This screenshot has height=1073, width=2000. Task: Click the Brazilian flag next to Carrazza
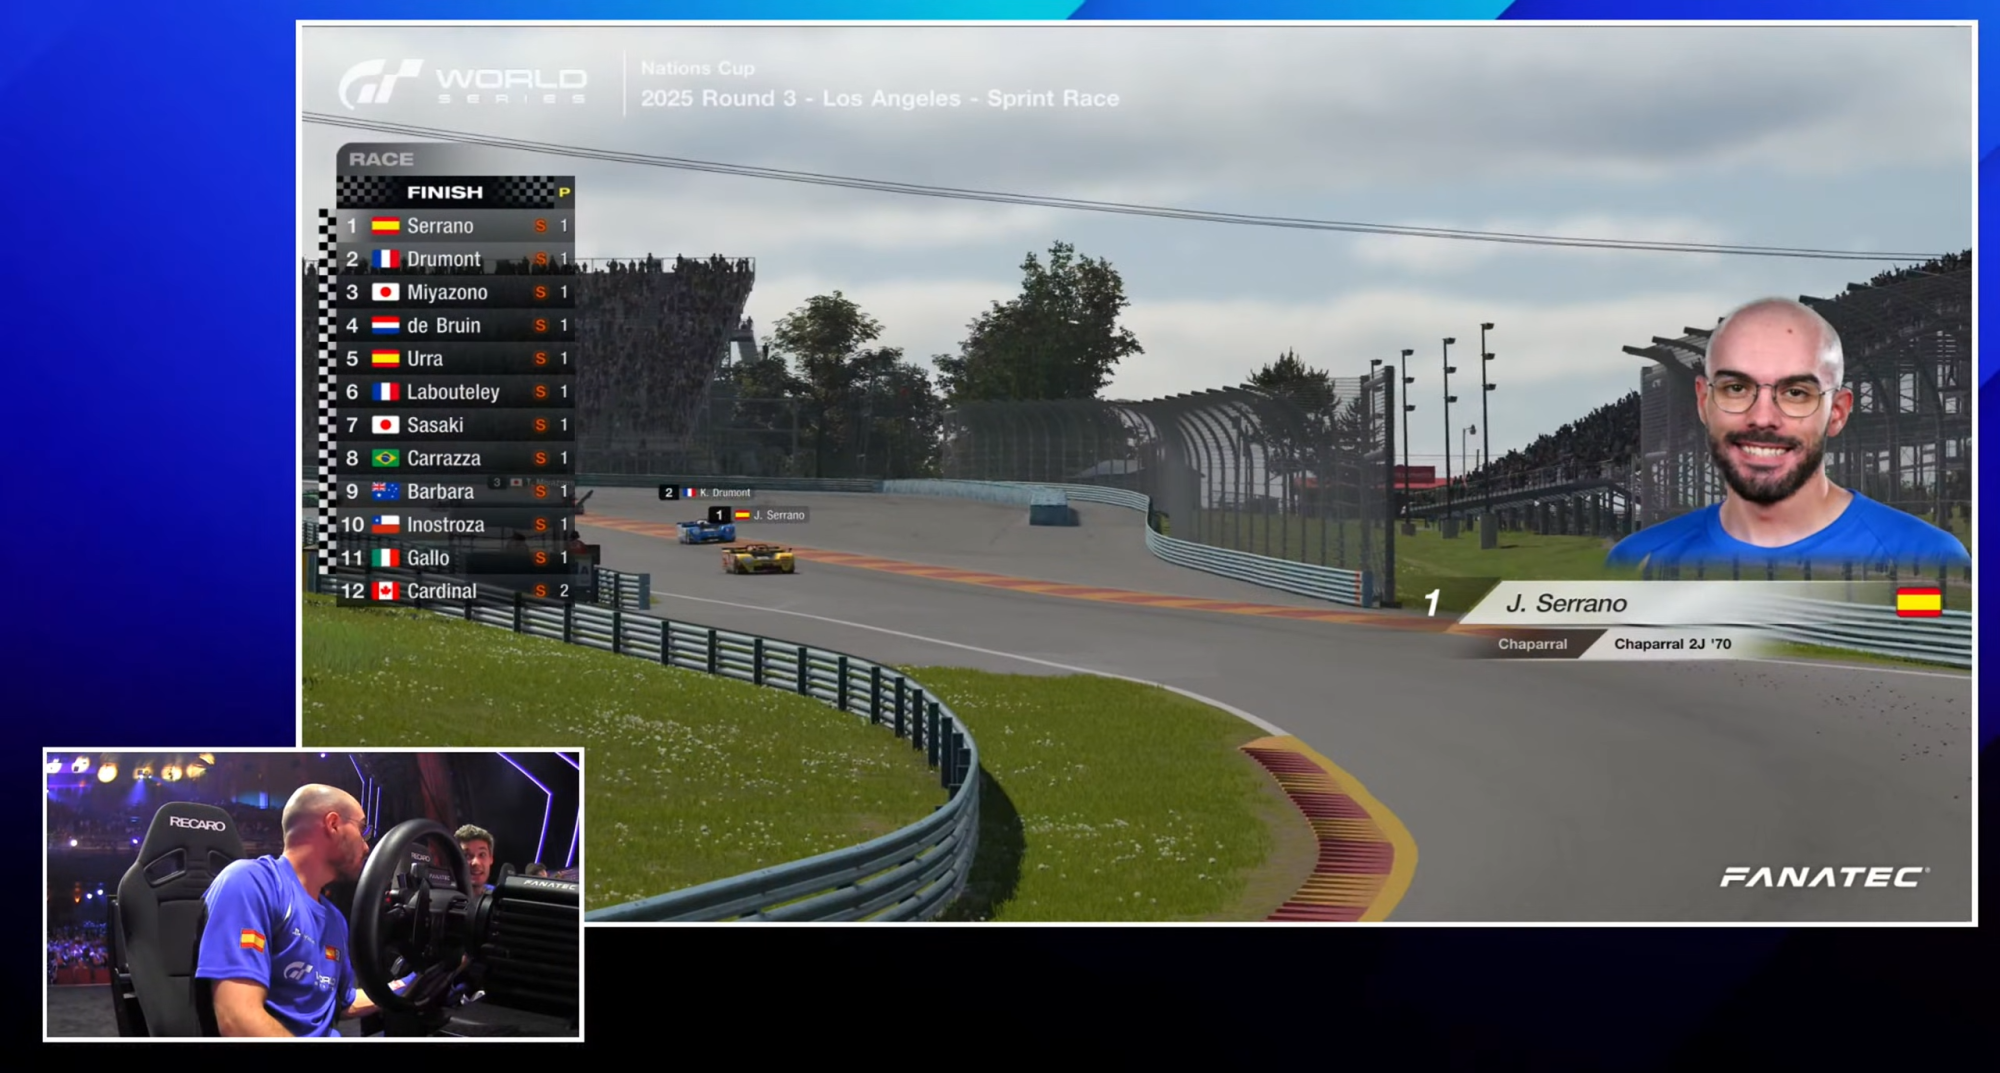pyautogui.click(x=385, y=458)
